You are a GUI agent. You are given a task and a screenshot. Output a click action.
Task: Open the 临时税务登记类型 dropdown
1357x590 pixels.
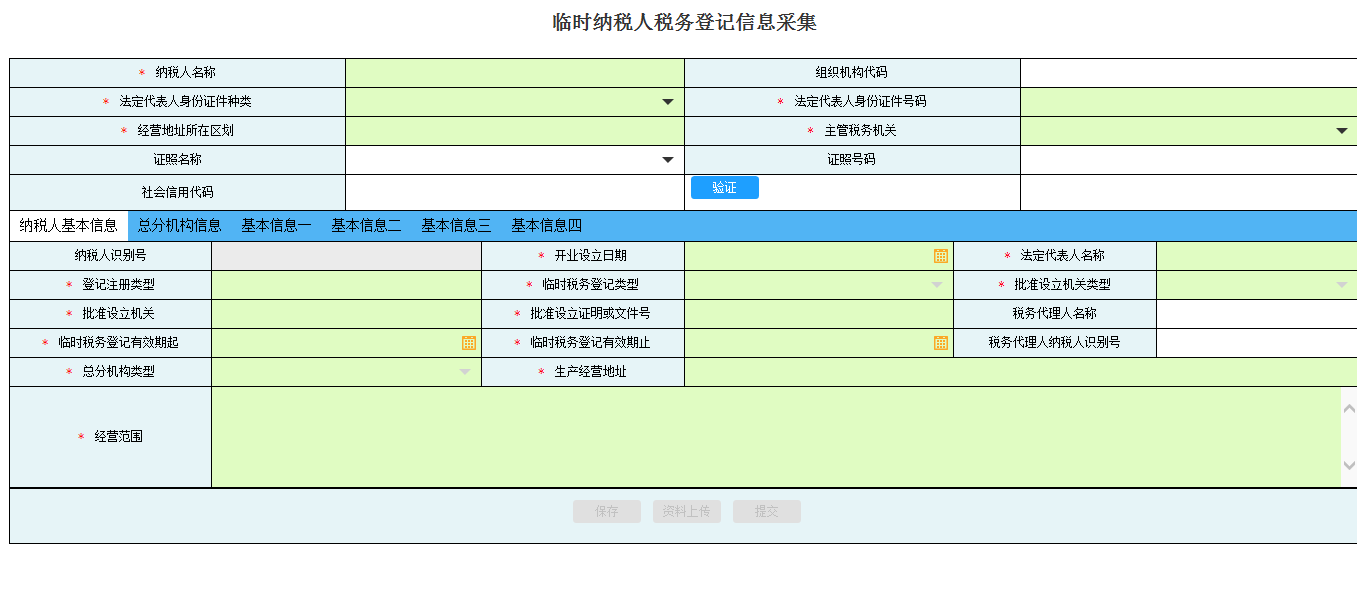936,284
